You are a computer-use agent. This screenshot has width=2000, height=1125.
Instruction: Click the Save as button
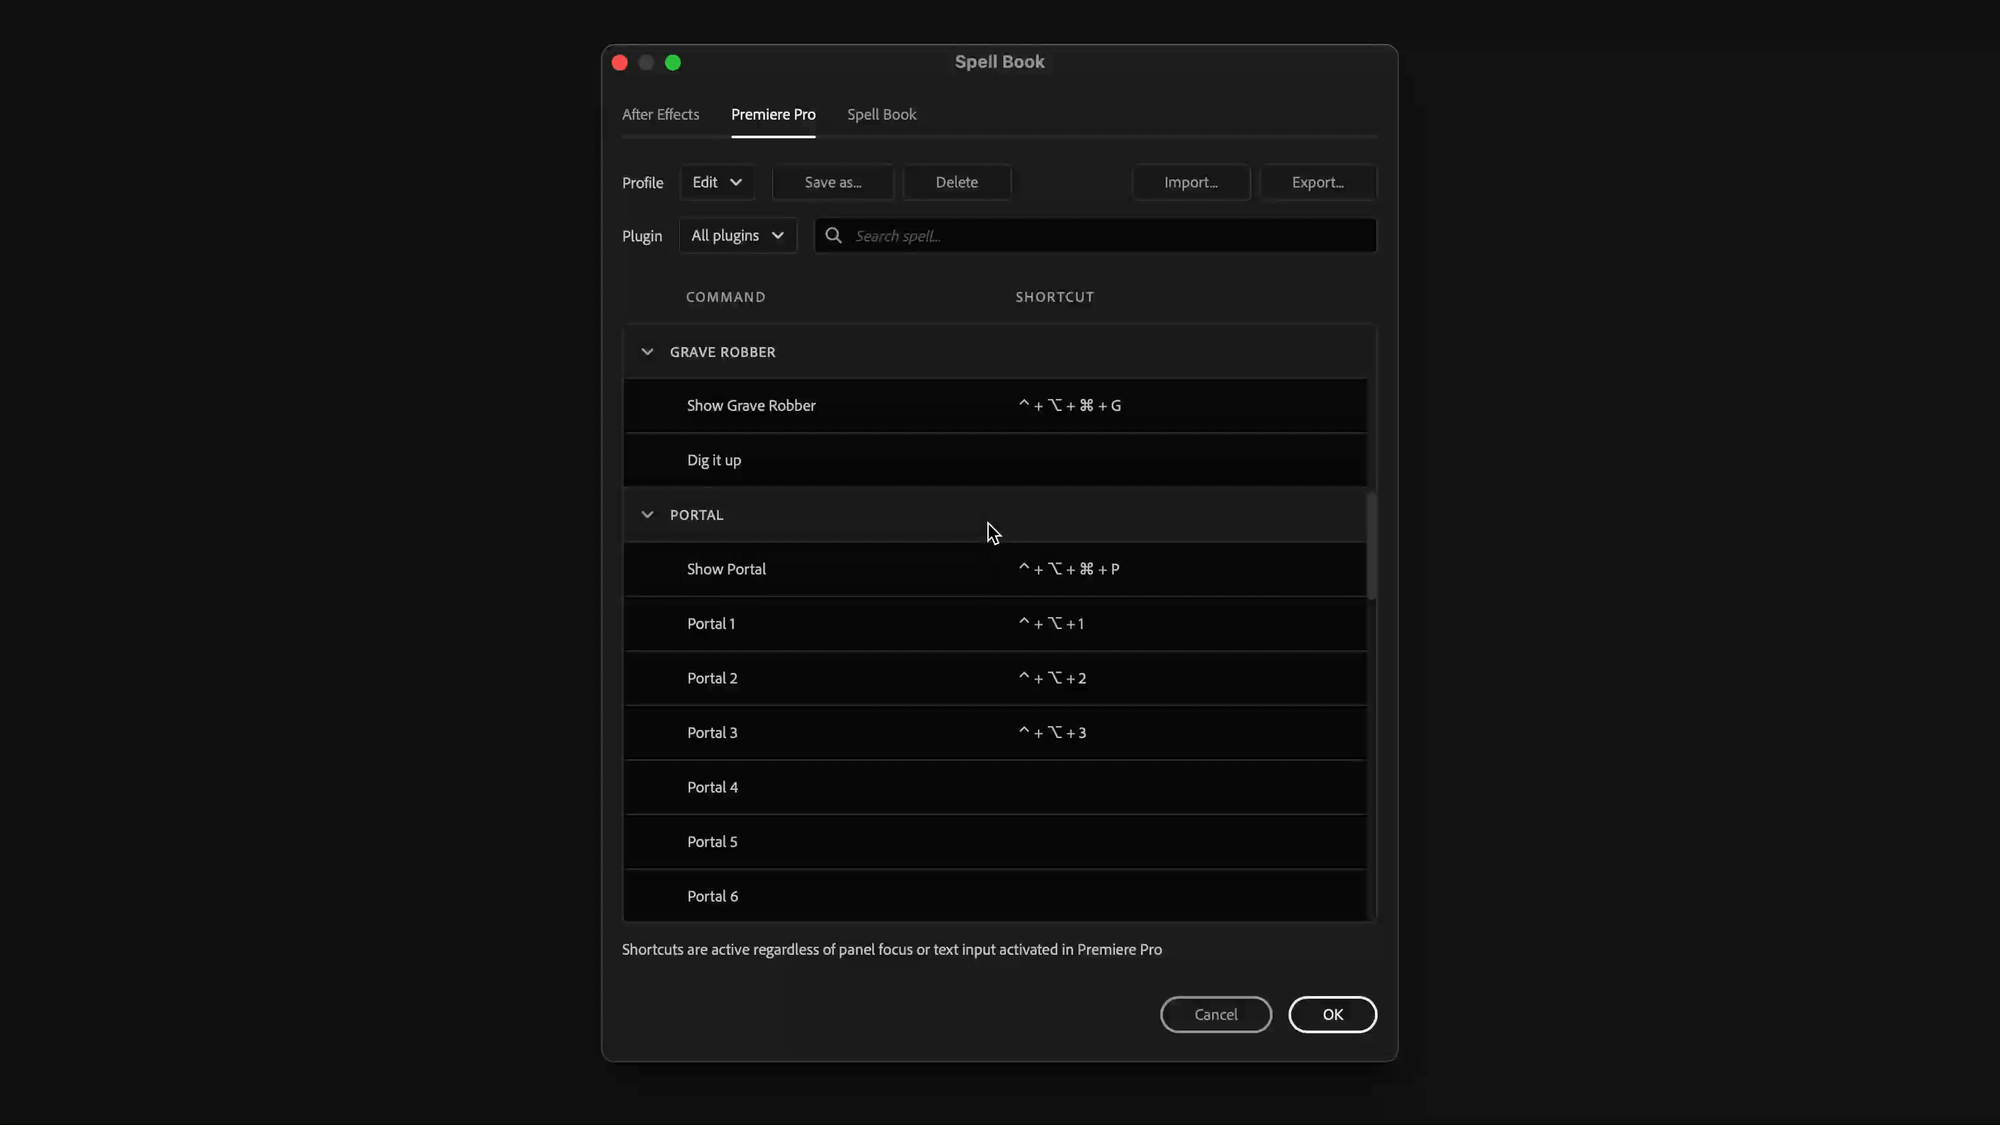point(832,182)
